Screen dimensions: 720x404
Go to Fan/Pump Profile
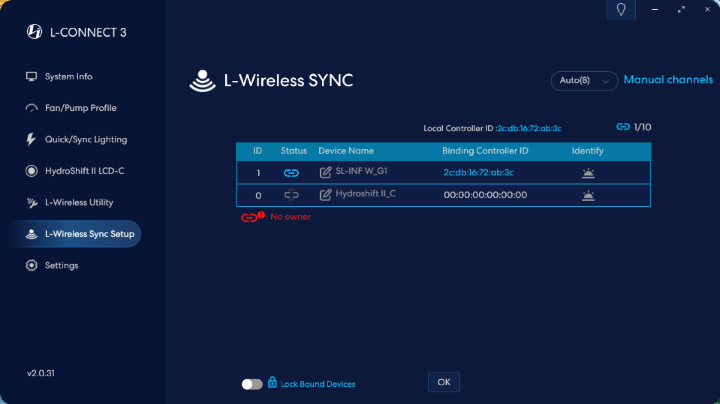pyautogui.click(x=80, y=108)
